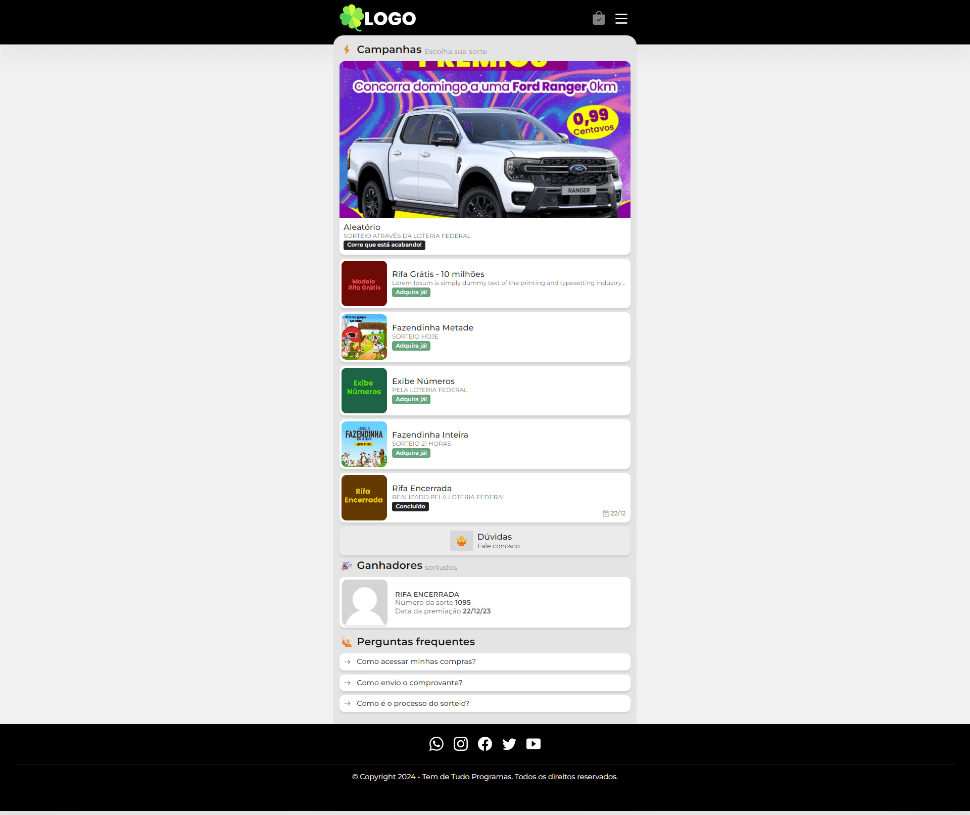Open the hamburger menu
The image size is (970, 815).
point(621,19)
